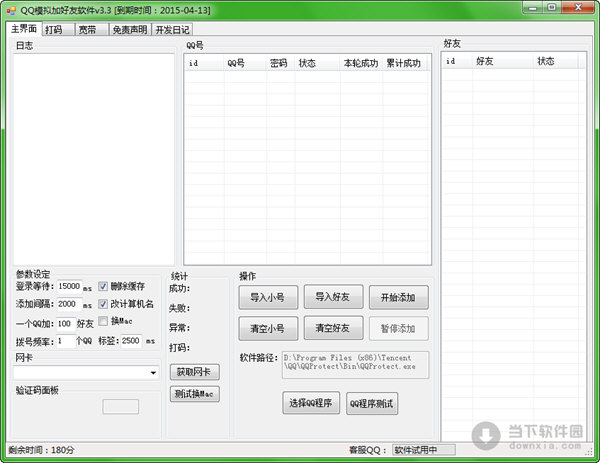
Task: Focus the 拨号频率 input field
Action: [65, 341]
